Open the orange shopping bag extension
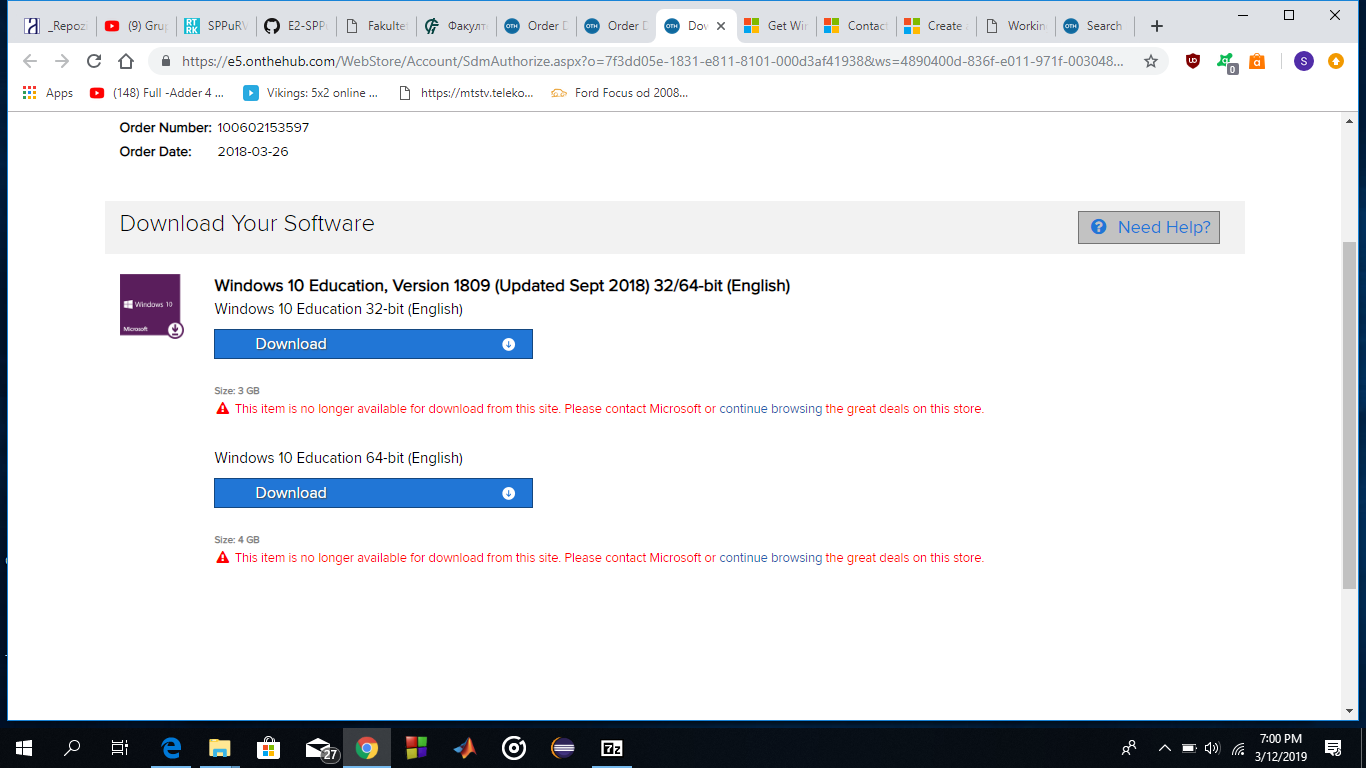Image resolution: width=1366 pixels, height=768 pixels. (1257, 61)
